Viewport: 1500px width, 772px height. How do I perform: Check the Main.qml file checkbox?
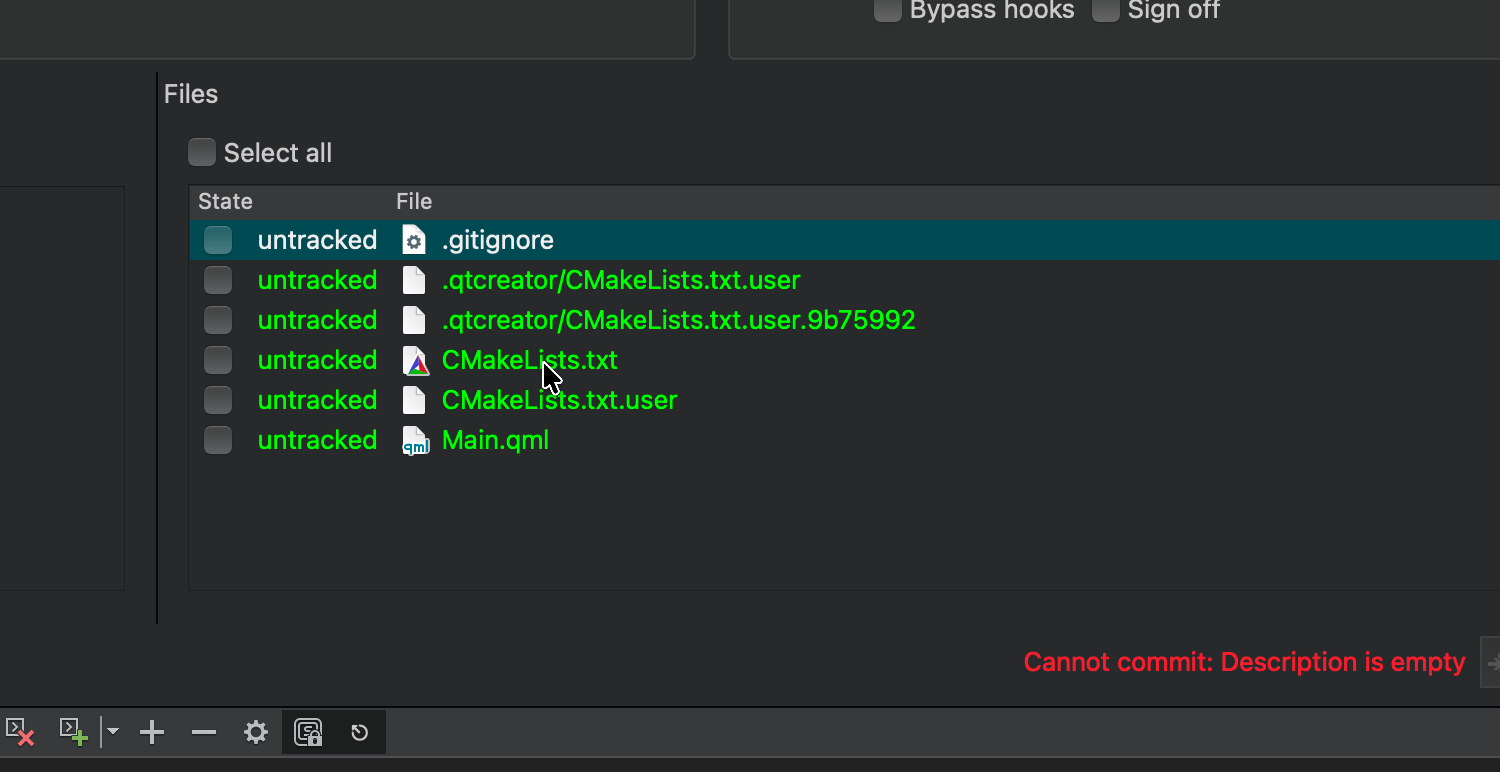tap(218, 440)
